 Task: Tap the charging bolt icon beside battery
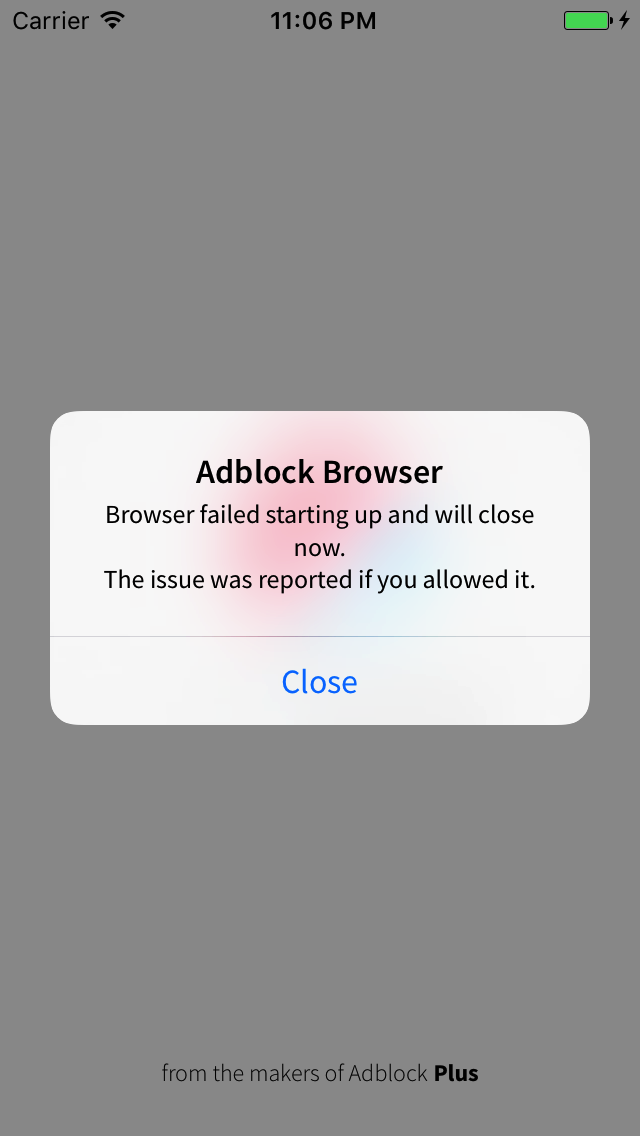[x=624, y=20]
